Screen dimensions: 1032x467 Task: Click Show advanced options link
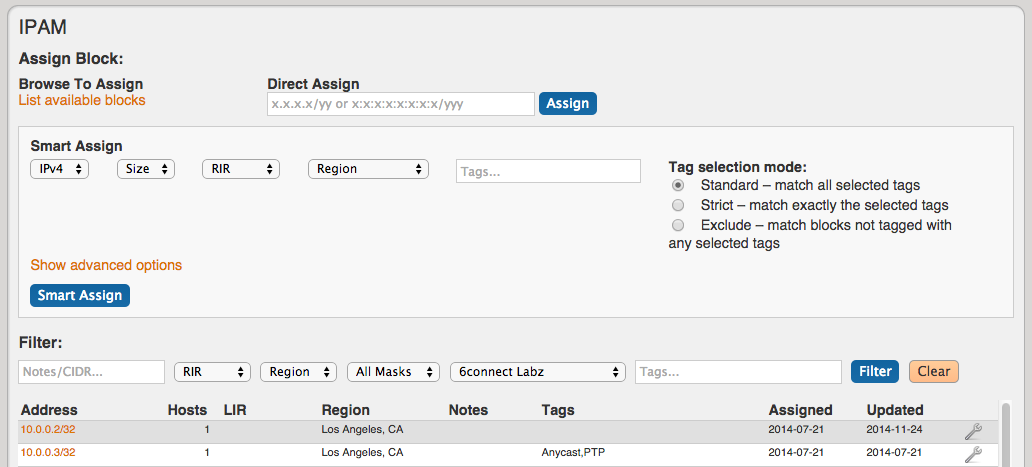106,265
